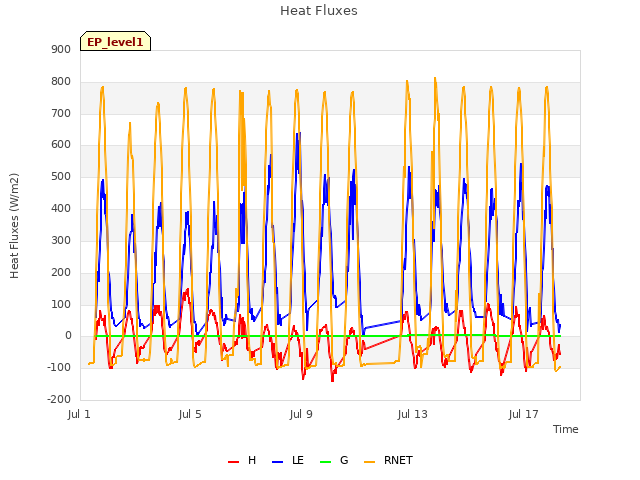This screenshot has width=640, height=480.
Task: Click the Jul 17 x-axis tick label
Action: tap(524, 415)
